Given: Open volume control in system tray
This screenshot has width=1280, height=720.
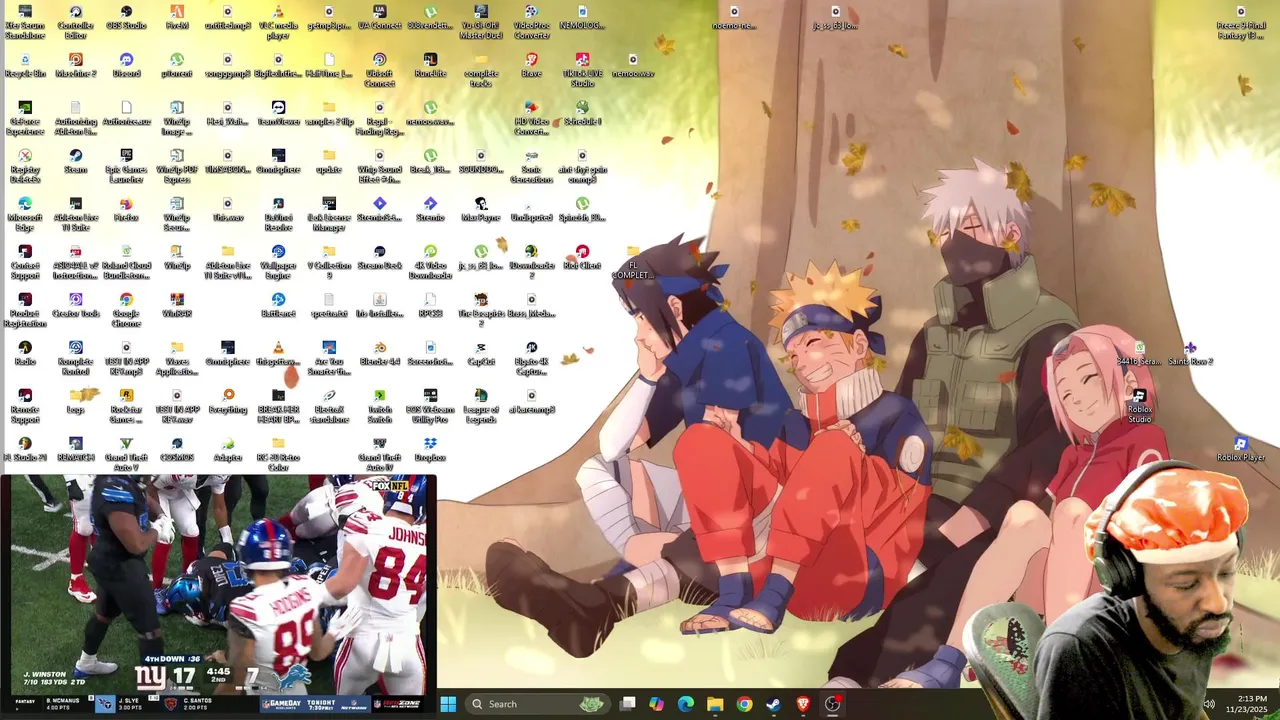Looking at the screenshot, I should [x=1208, y=704].
